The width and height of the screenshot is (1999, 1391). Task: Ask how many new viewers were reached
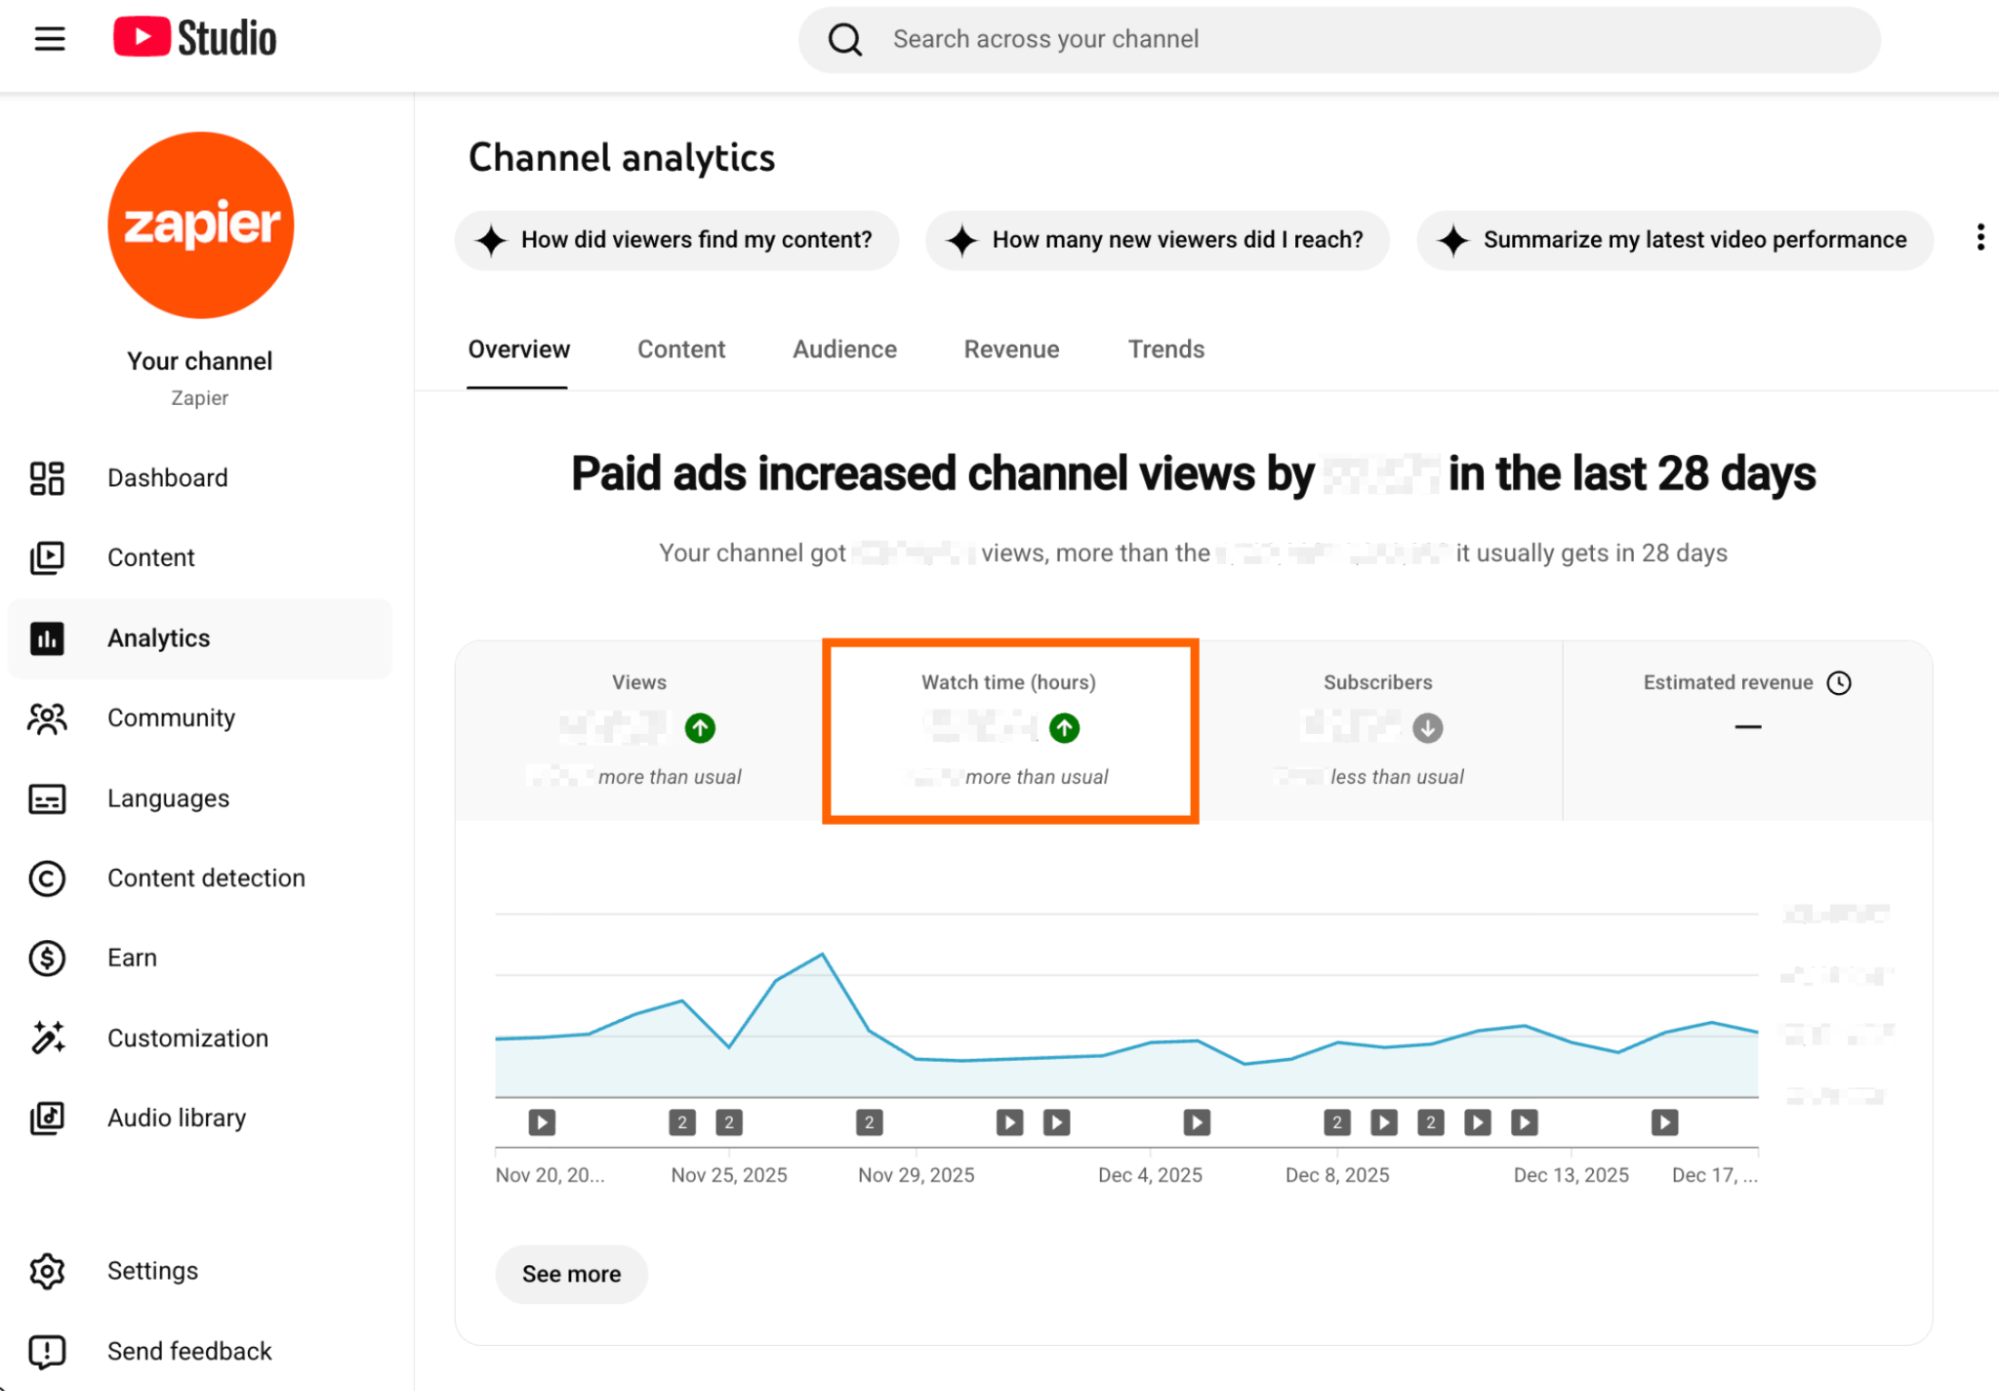[x=1157, y=240]
